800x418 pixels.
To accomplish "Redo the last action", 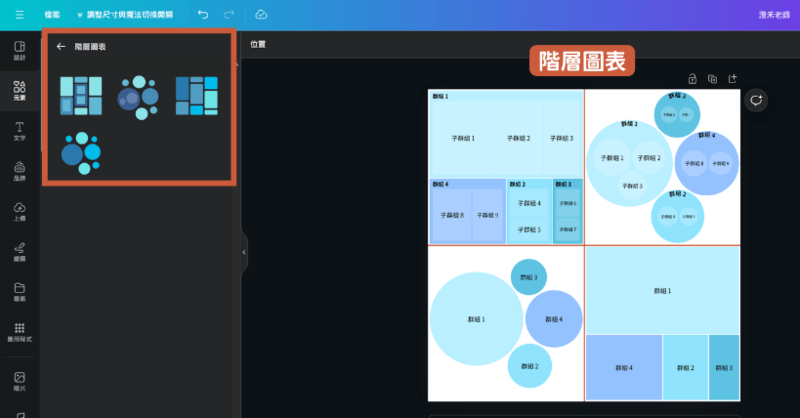I will (x=229, y=15).
